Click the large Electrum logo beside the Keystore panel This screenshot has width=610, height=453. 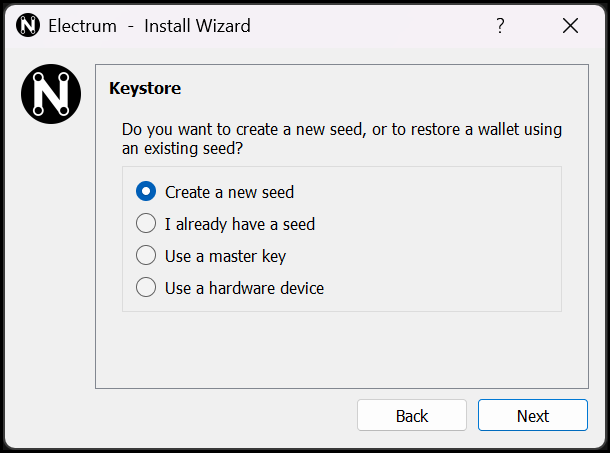[x=50, y=95]
